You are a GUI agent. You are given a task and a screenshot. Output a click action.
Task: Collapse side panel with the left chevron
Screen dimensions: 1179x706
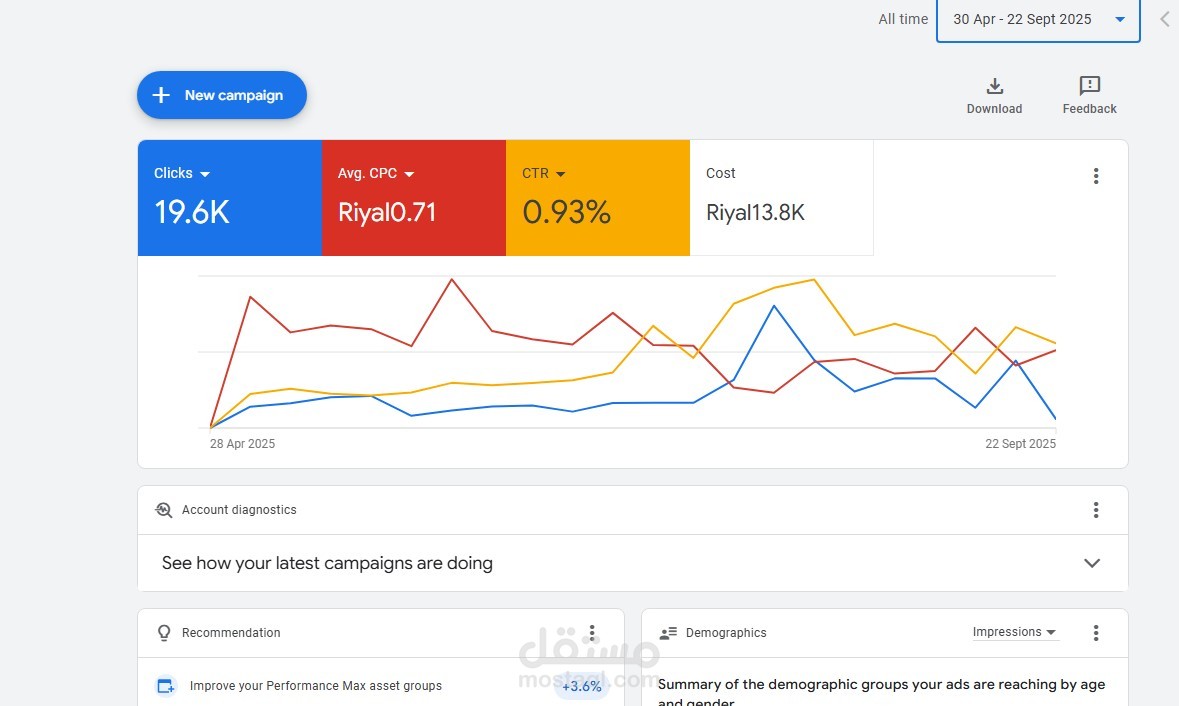tap(1165, 19)
